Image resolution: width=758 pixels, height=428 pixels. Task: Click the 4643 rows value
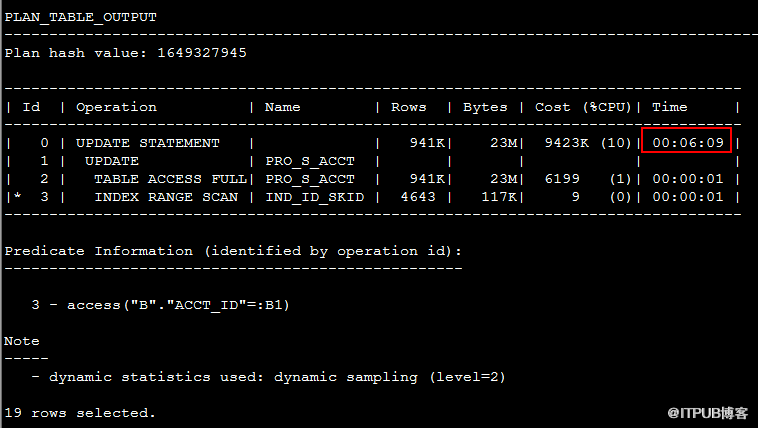(418, 197)
